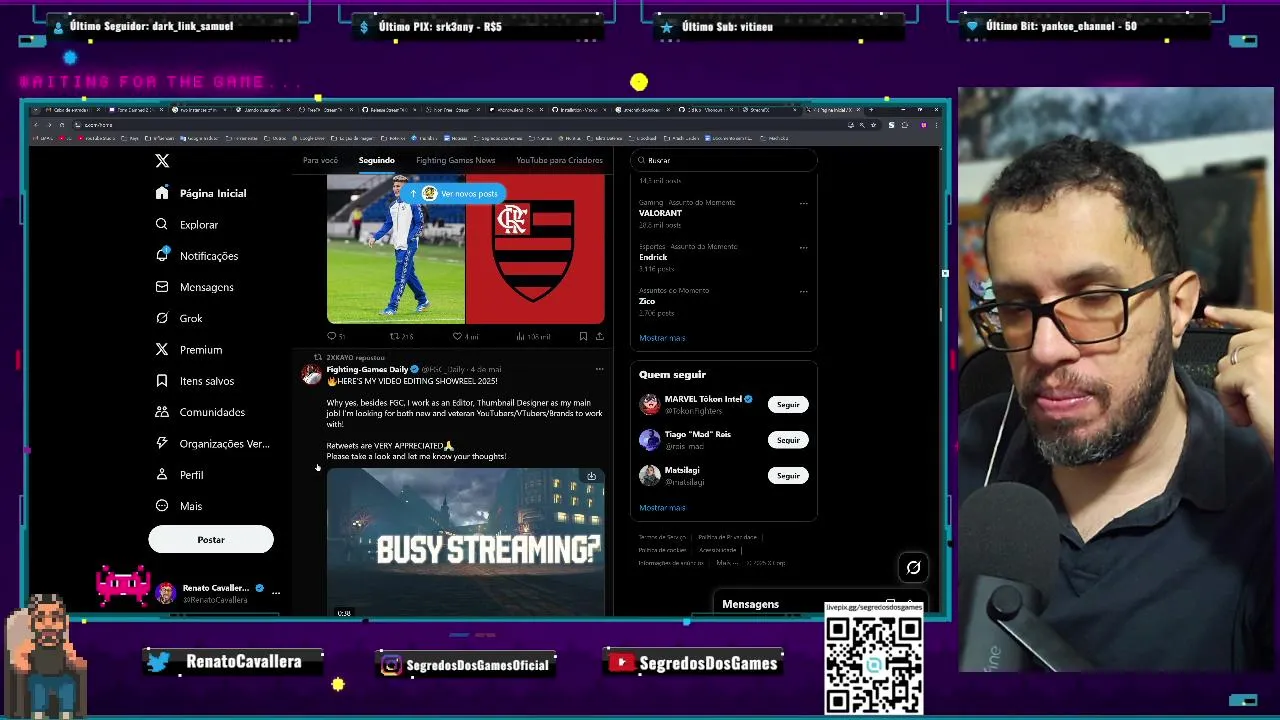
Task: Open the floating Grok button
Action: point(913,568)
